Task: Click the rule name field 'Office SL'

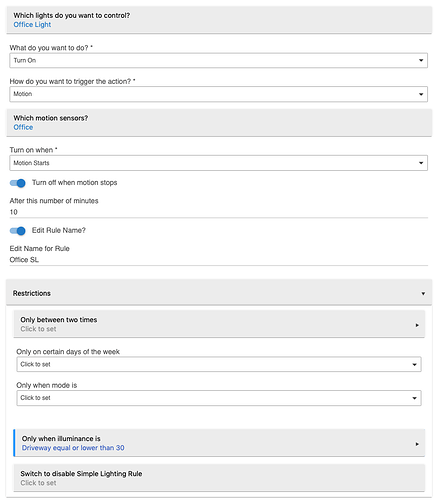Action: (218, 260)
